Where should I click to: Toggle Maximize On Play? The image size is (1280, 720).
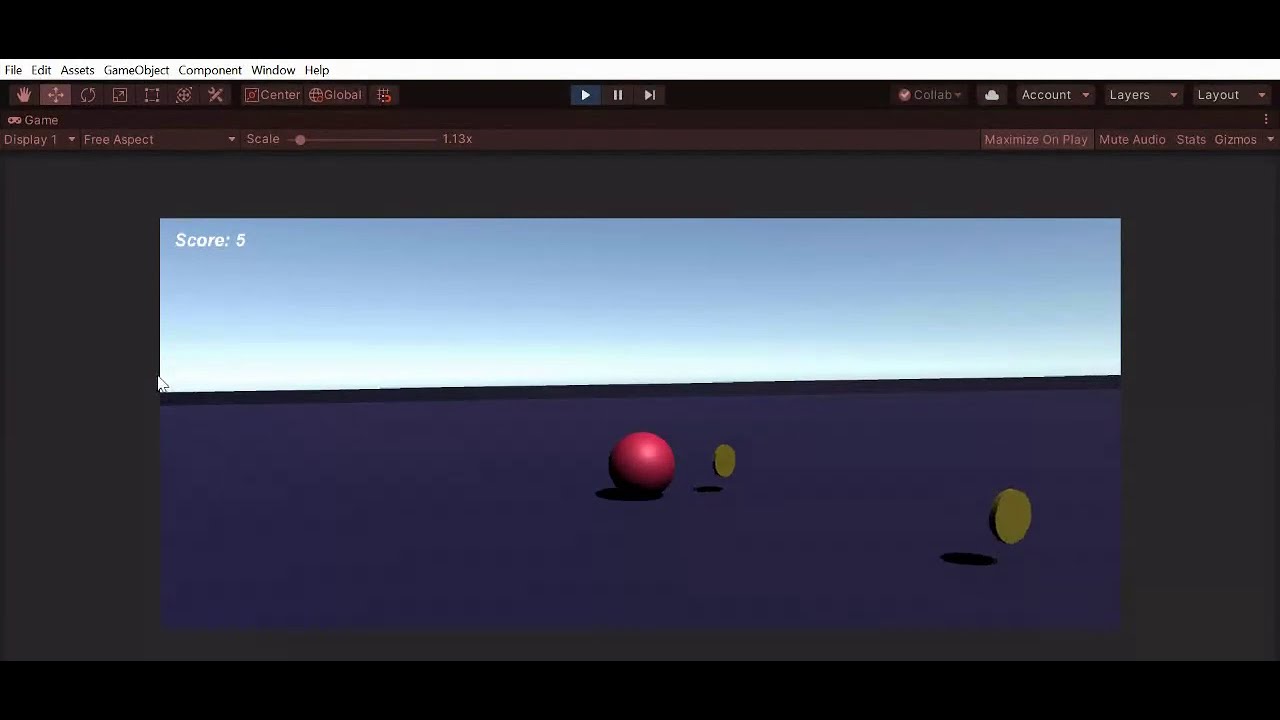pyautogui.click(x=1036, y=139)
